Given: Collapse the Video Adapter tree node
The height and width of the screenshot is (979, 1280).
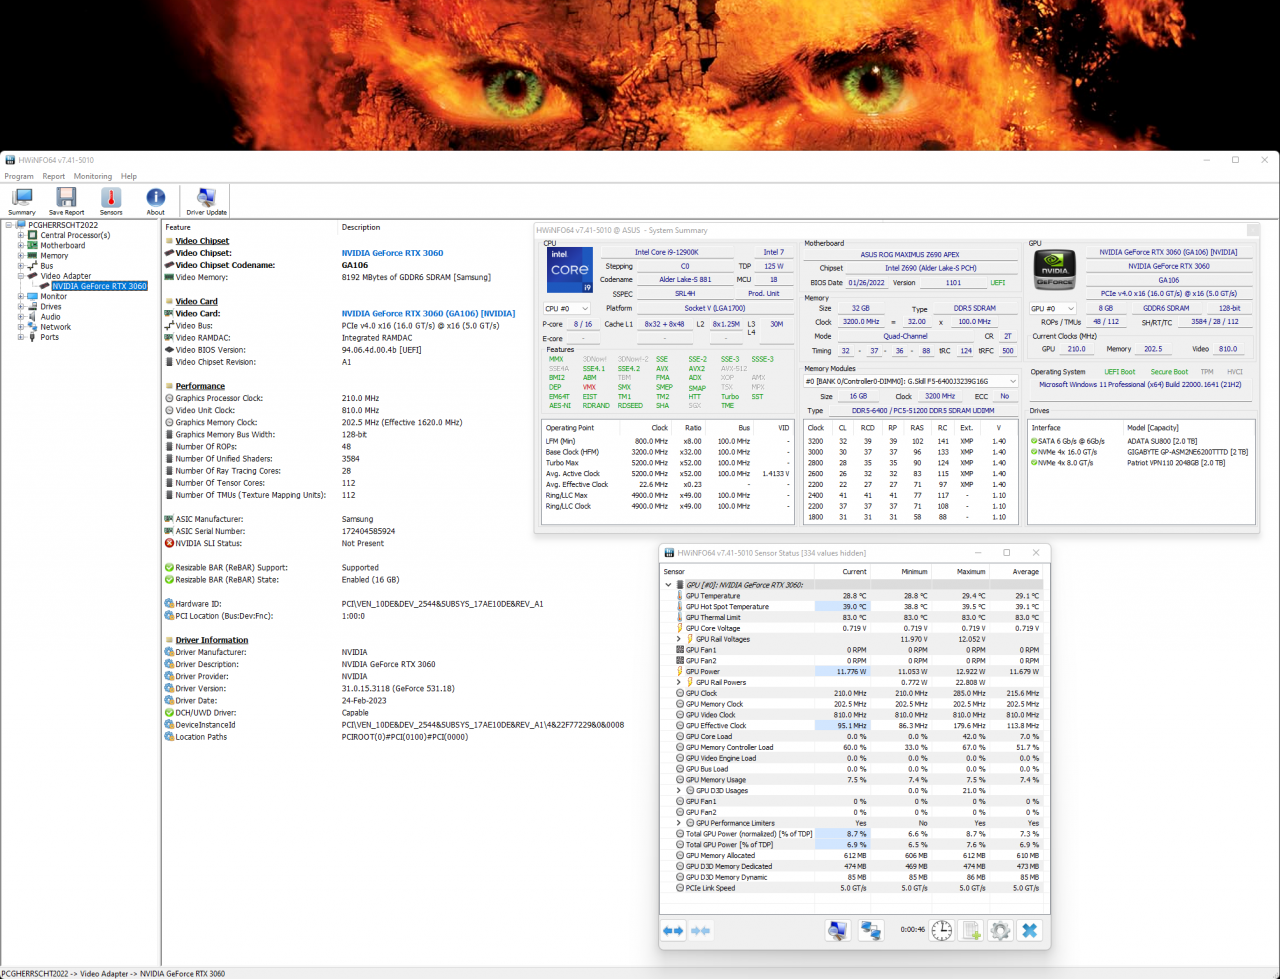Looking at the screenshot, I should tap(20, 276).
